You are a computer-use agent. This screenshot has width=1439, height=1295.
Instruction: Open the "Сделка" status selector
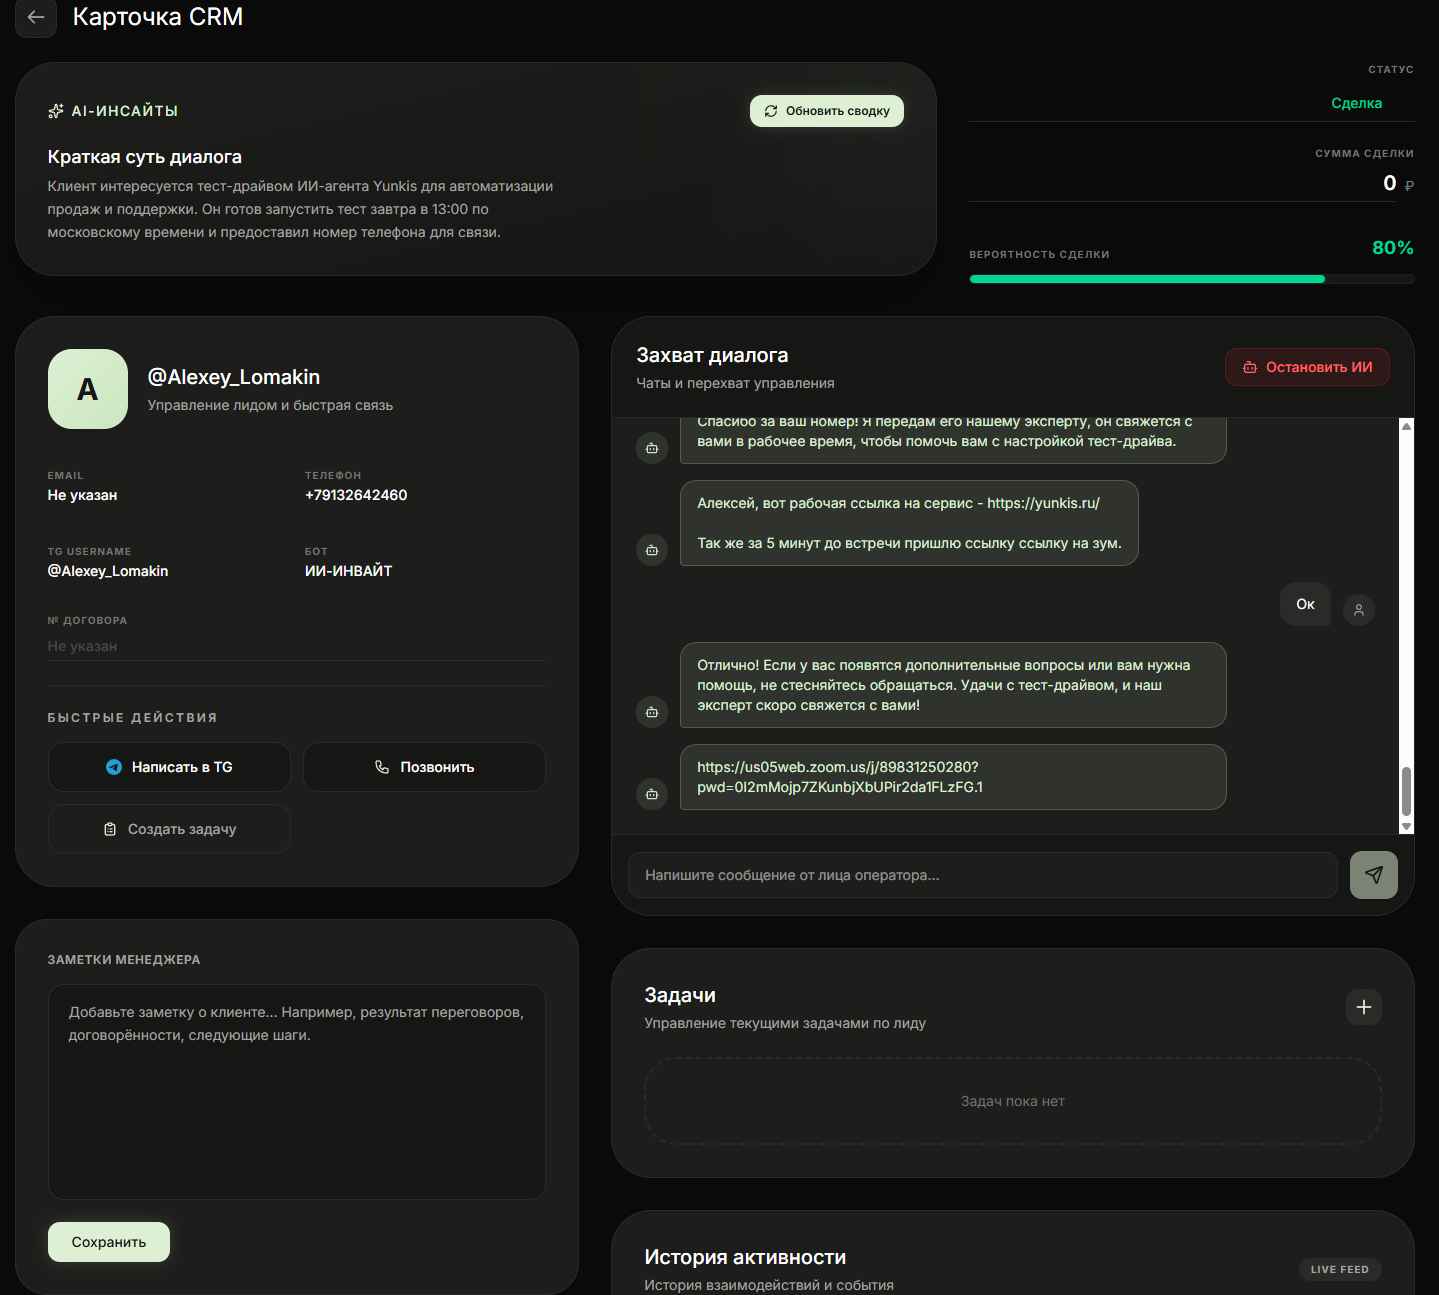tap(1355, 103)
